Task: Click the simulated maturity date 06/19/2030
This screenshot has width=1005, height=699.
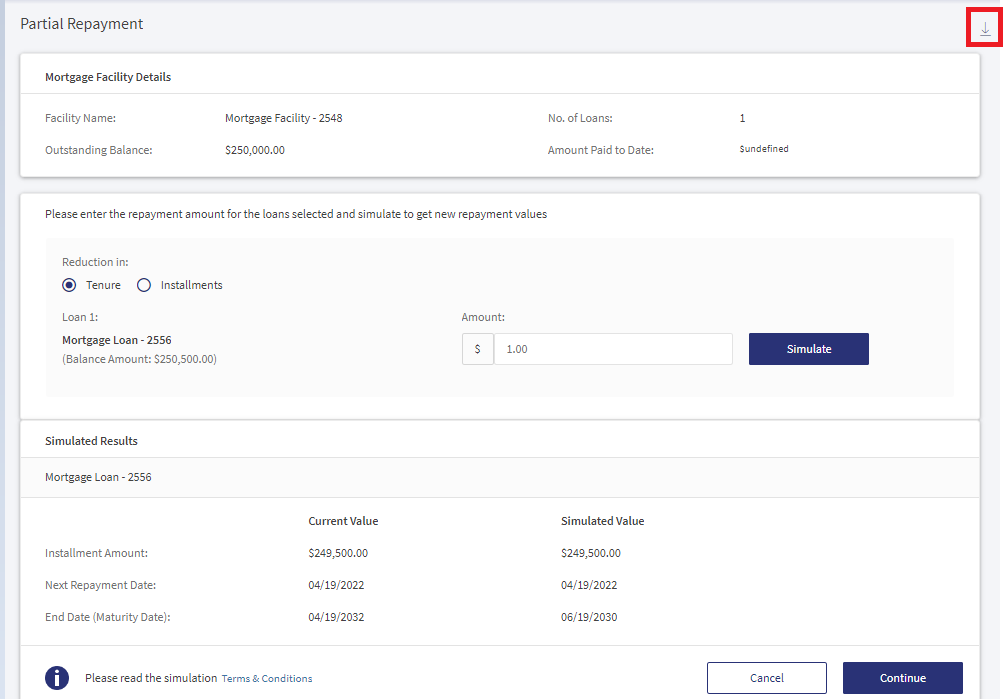Action: point(589,617)
